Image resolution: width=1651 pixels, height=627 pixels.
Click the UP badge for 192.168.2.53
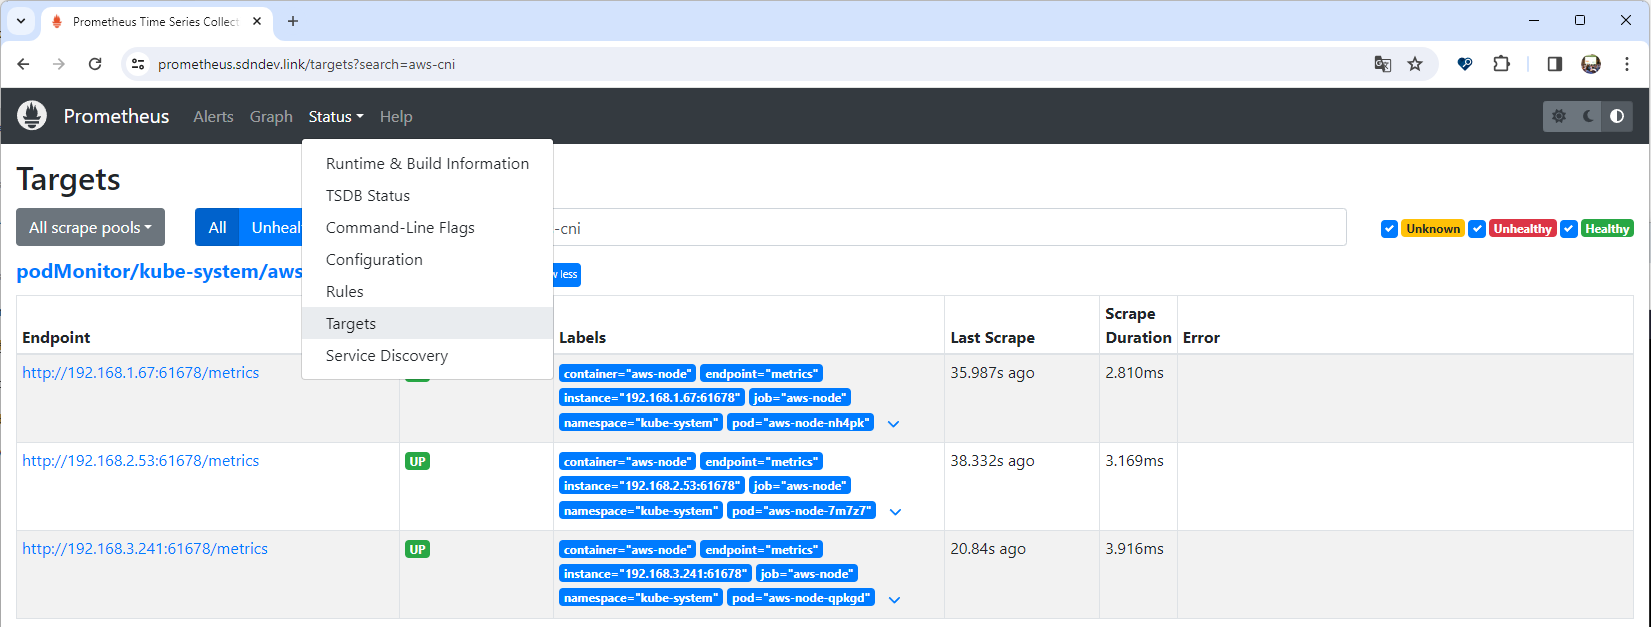click(417, 461)
